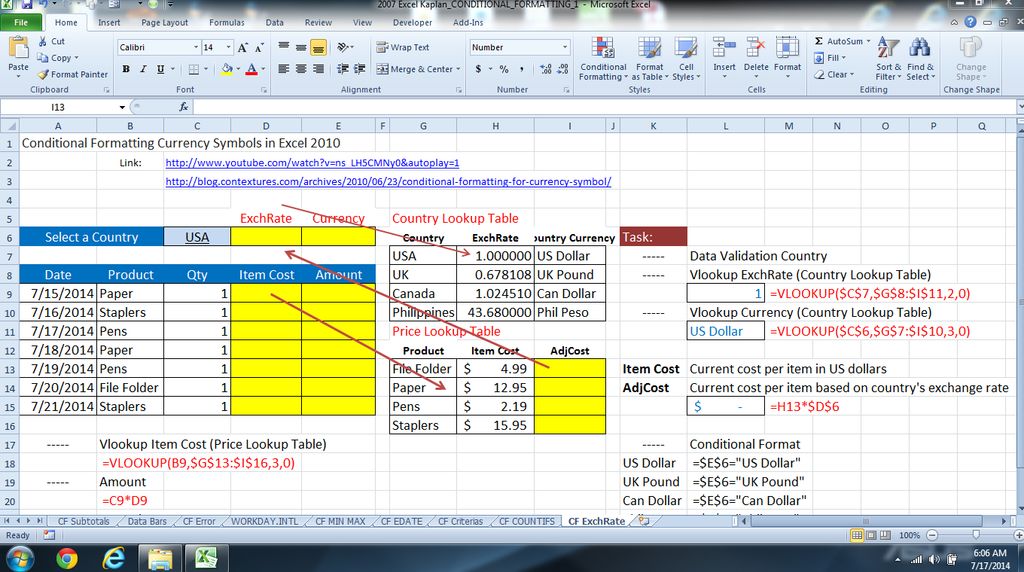Open the youtube.com hyperlink
The image size is (1024, 572).
coord(312,163)
